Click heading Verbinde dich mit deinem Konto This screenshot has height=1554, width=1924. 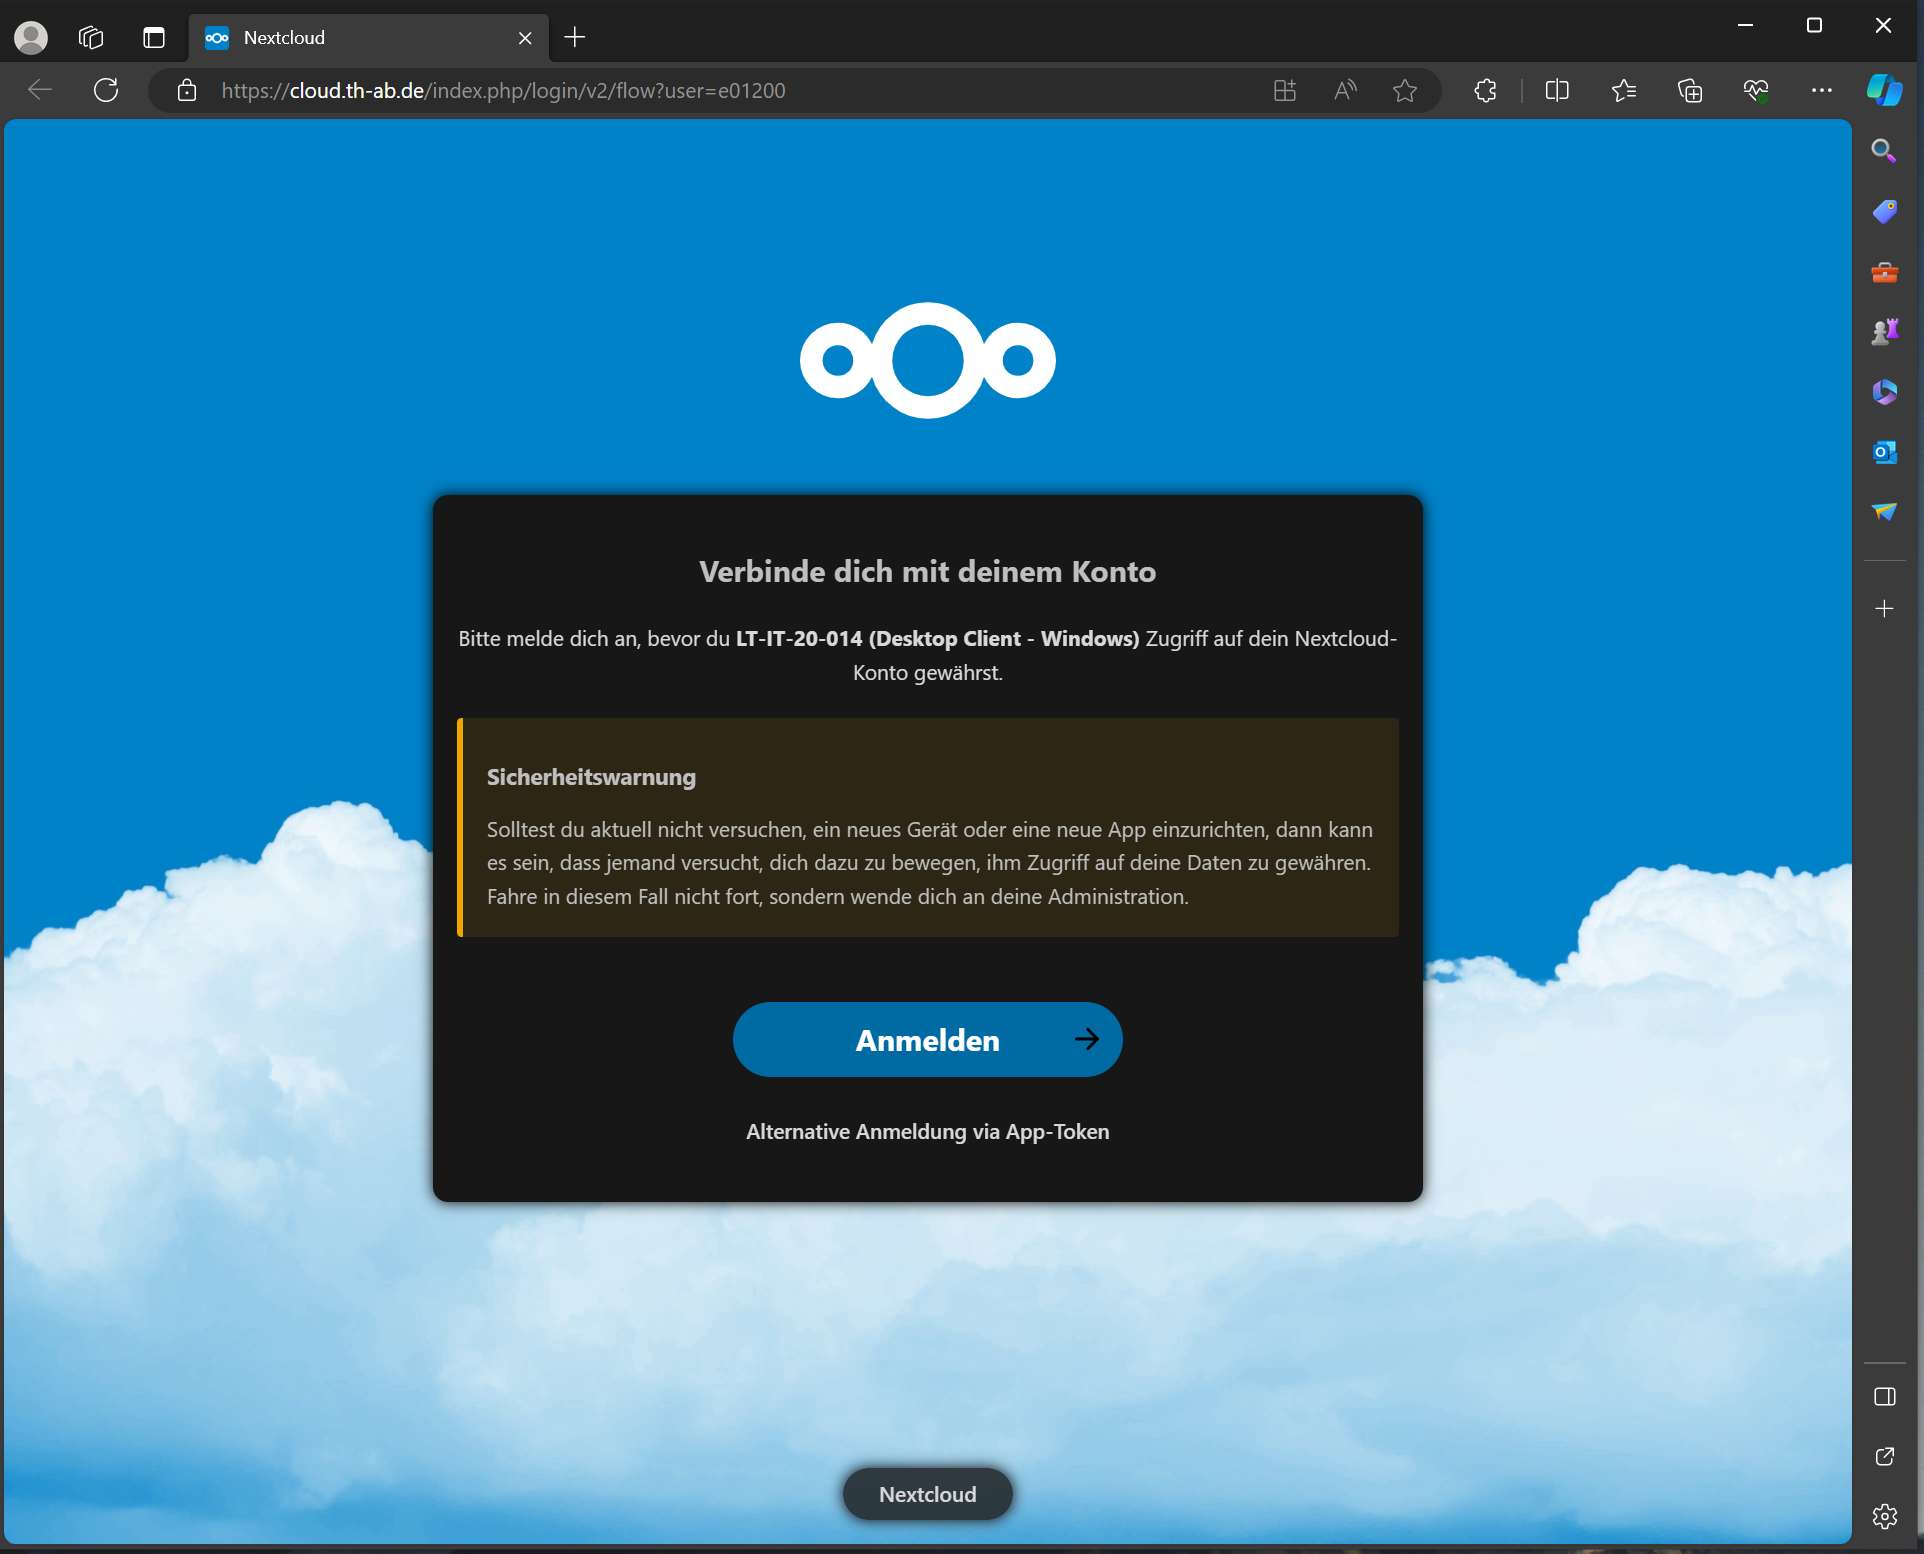pyautogui.click(x=927, y=571)
